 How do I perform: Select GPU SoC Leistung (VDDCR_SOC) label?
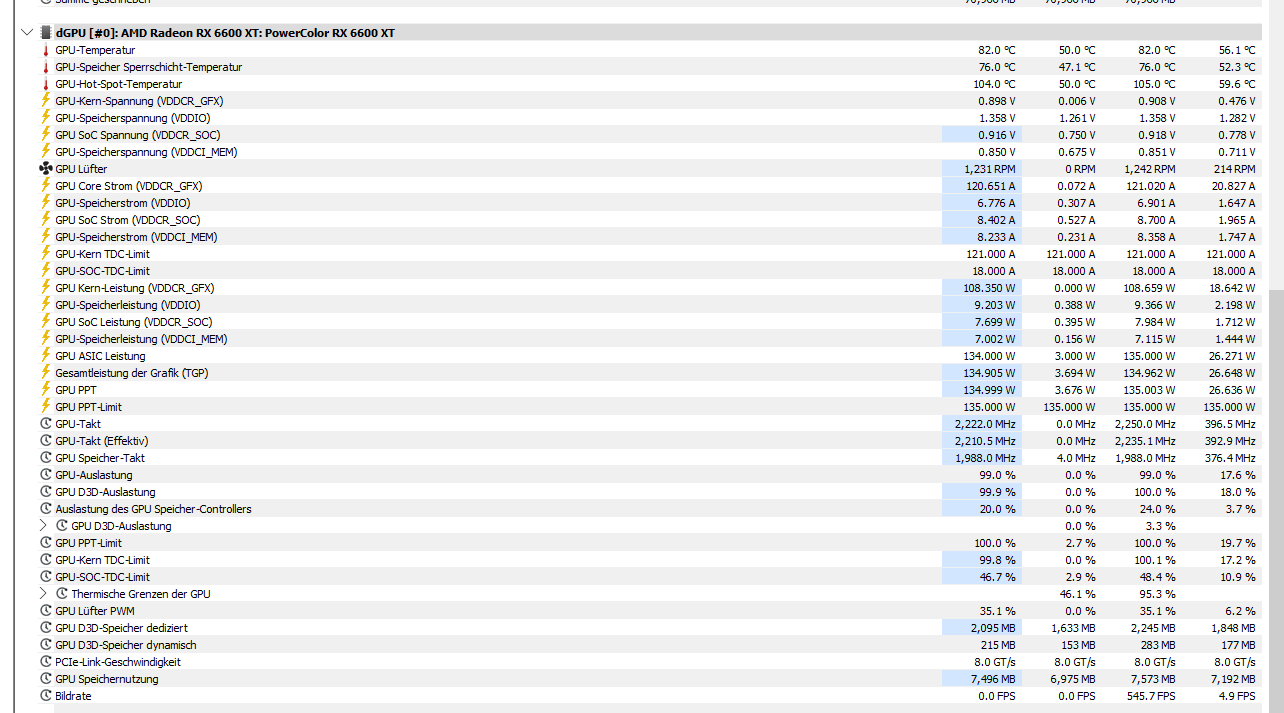coord(133,322)
